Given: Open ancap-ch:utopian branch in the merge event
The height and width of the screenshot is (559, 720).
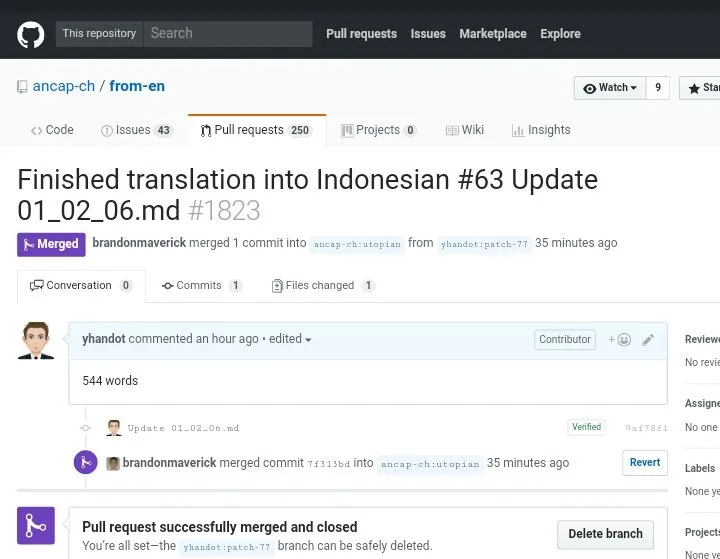Looking at the screenshot, I should click(430, 464).
